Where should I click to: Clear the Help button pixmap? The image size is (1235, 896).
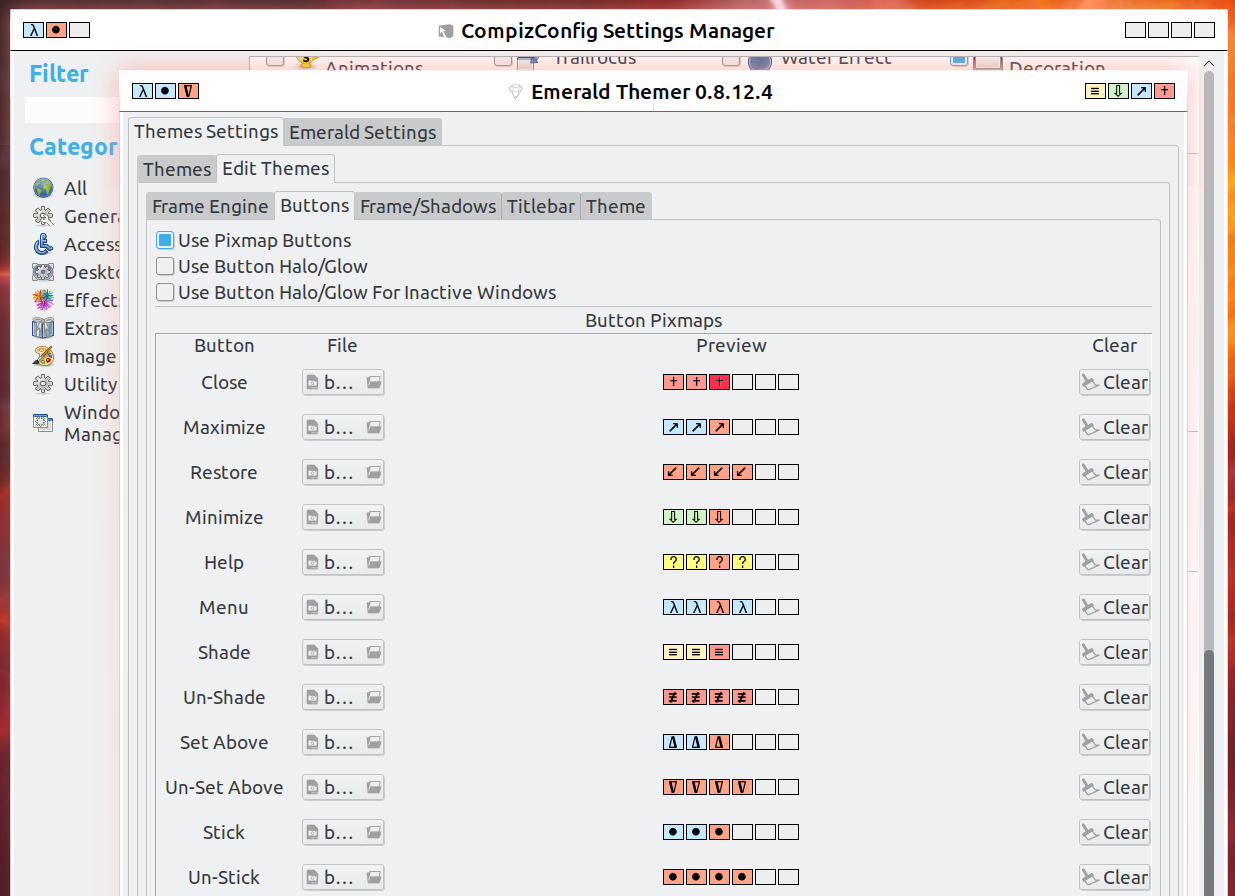[x=1114, y=563]
